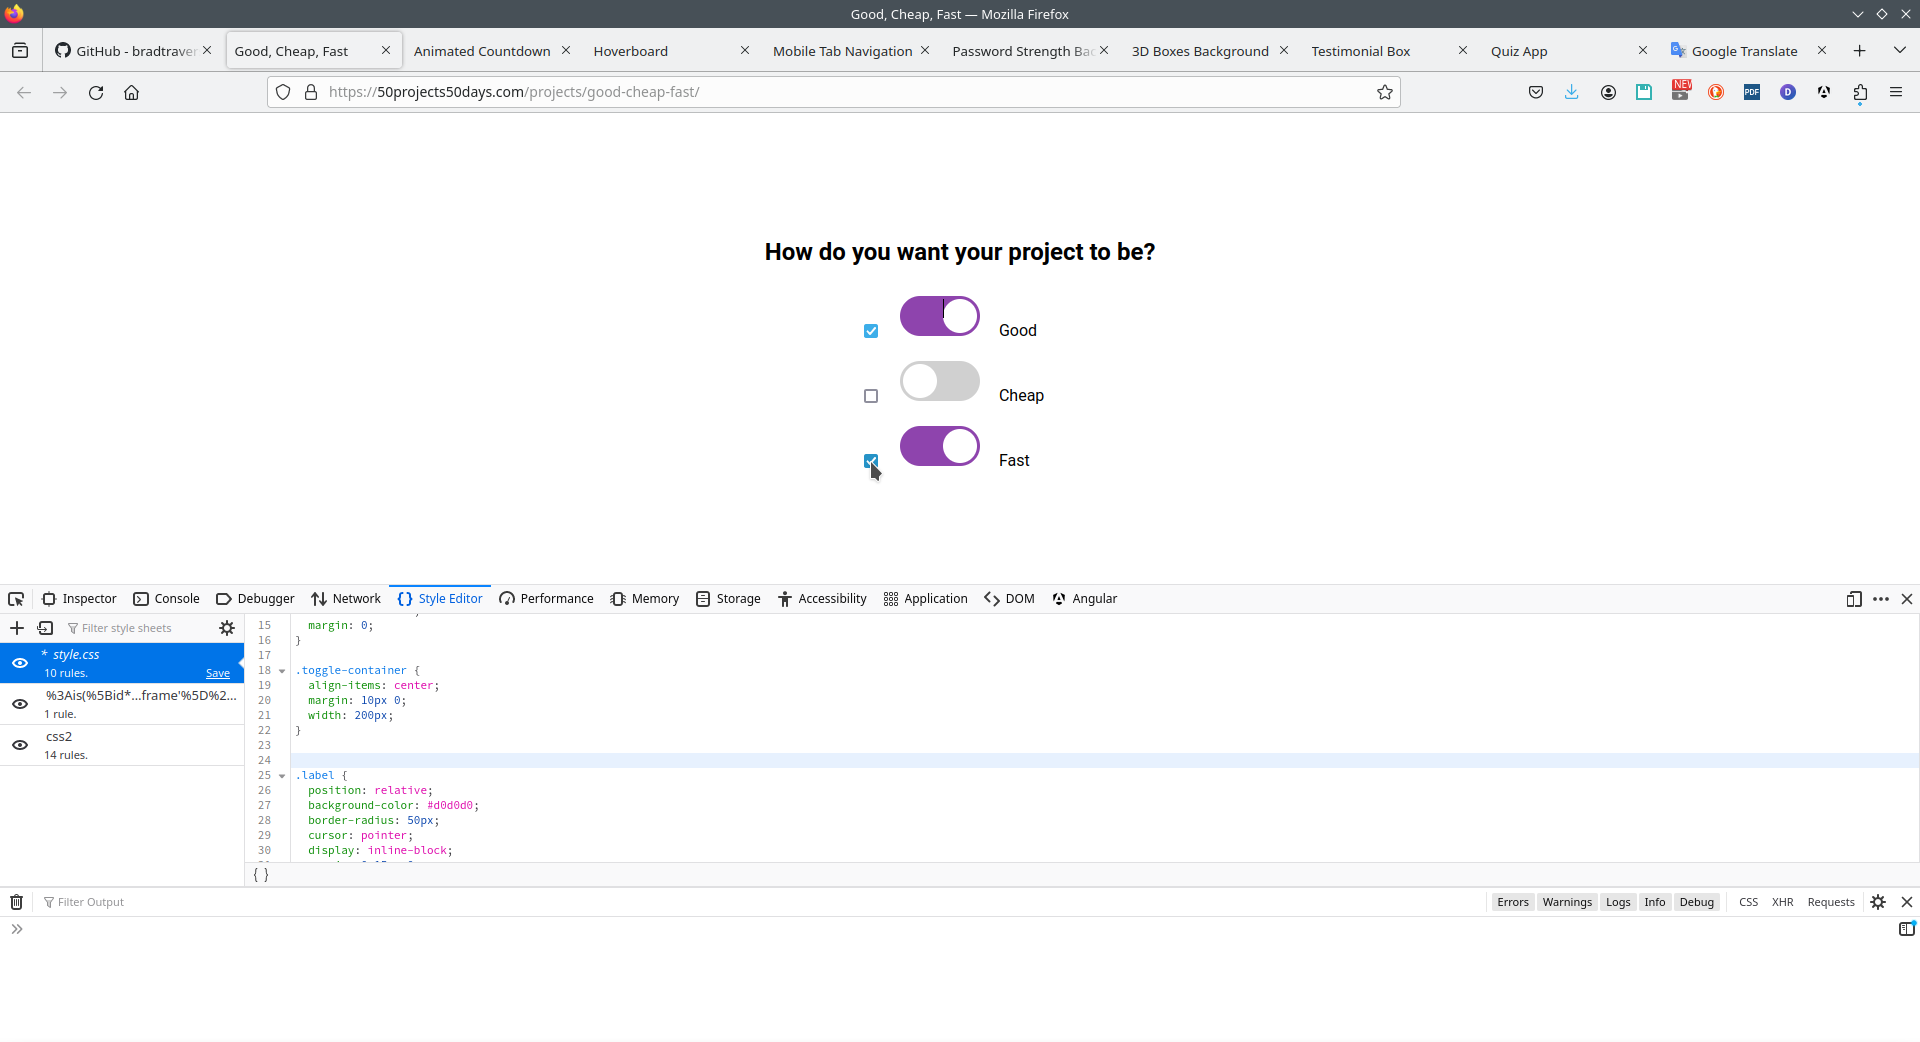Viewport: 1920px width, 1042px height.
Task: Open tracking protection shield info
Action: (x=283, y=92)
